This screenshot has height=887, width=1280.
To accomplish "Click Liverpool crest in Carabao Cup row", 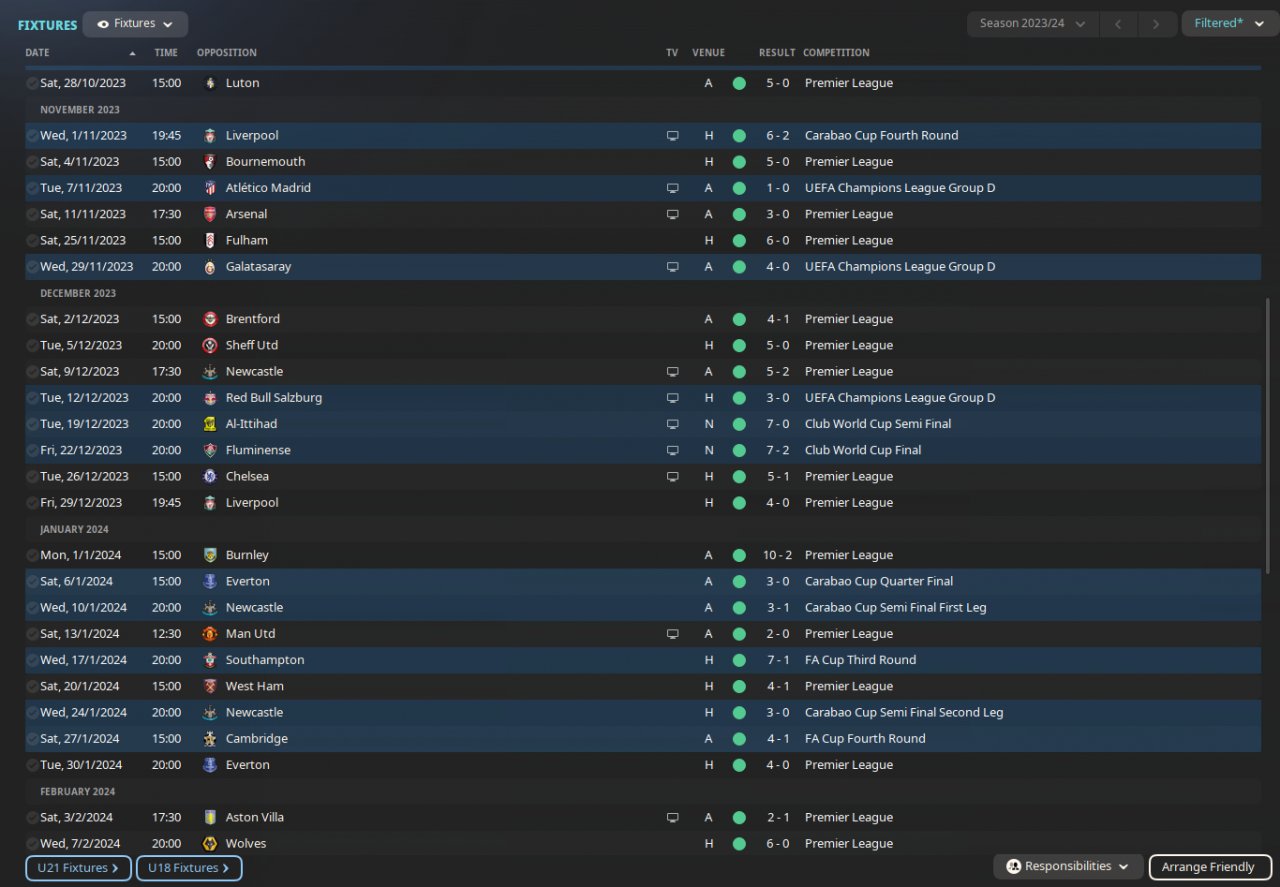I will coord(209,135).
